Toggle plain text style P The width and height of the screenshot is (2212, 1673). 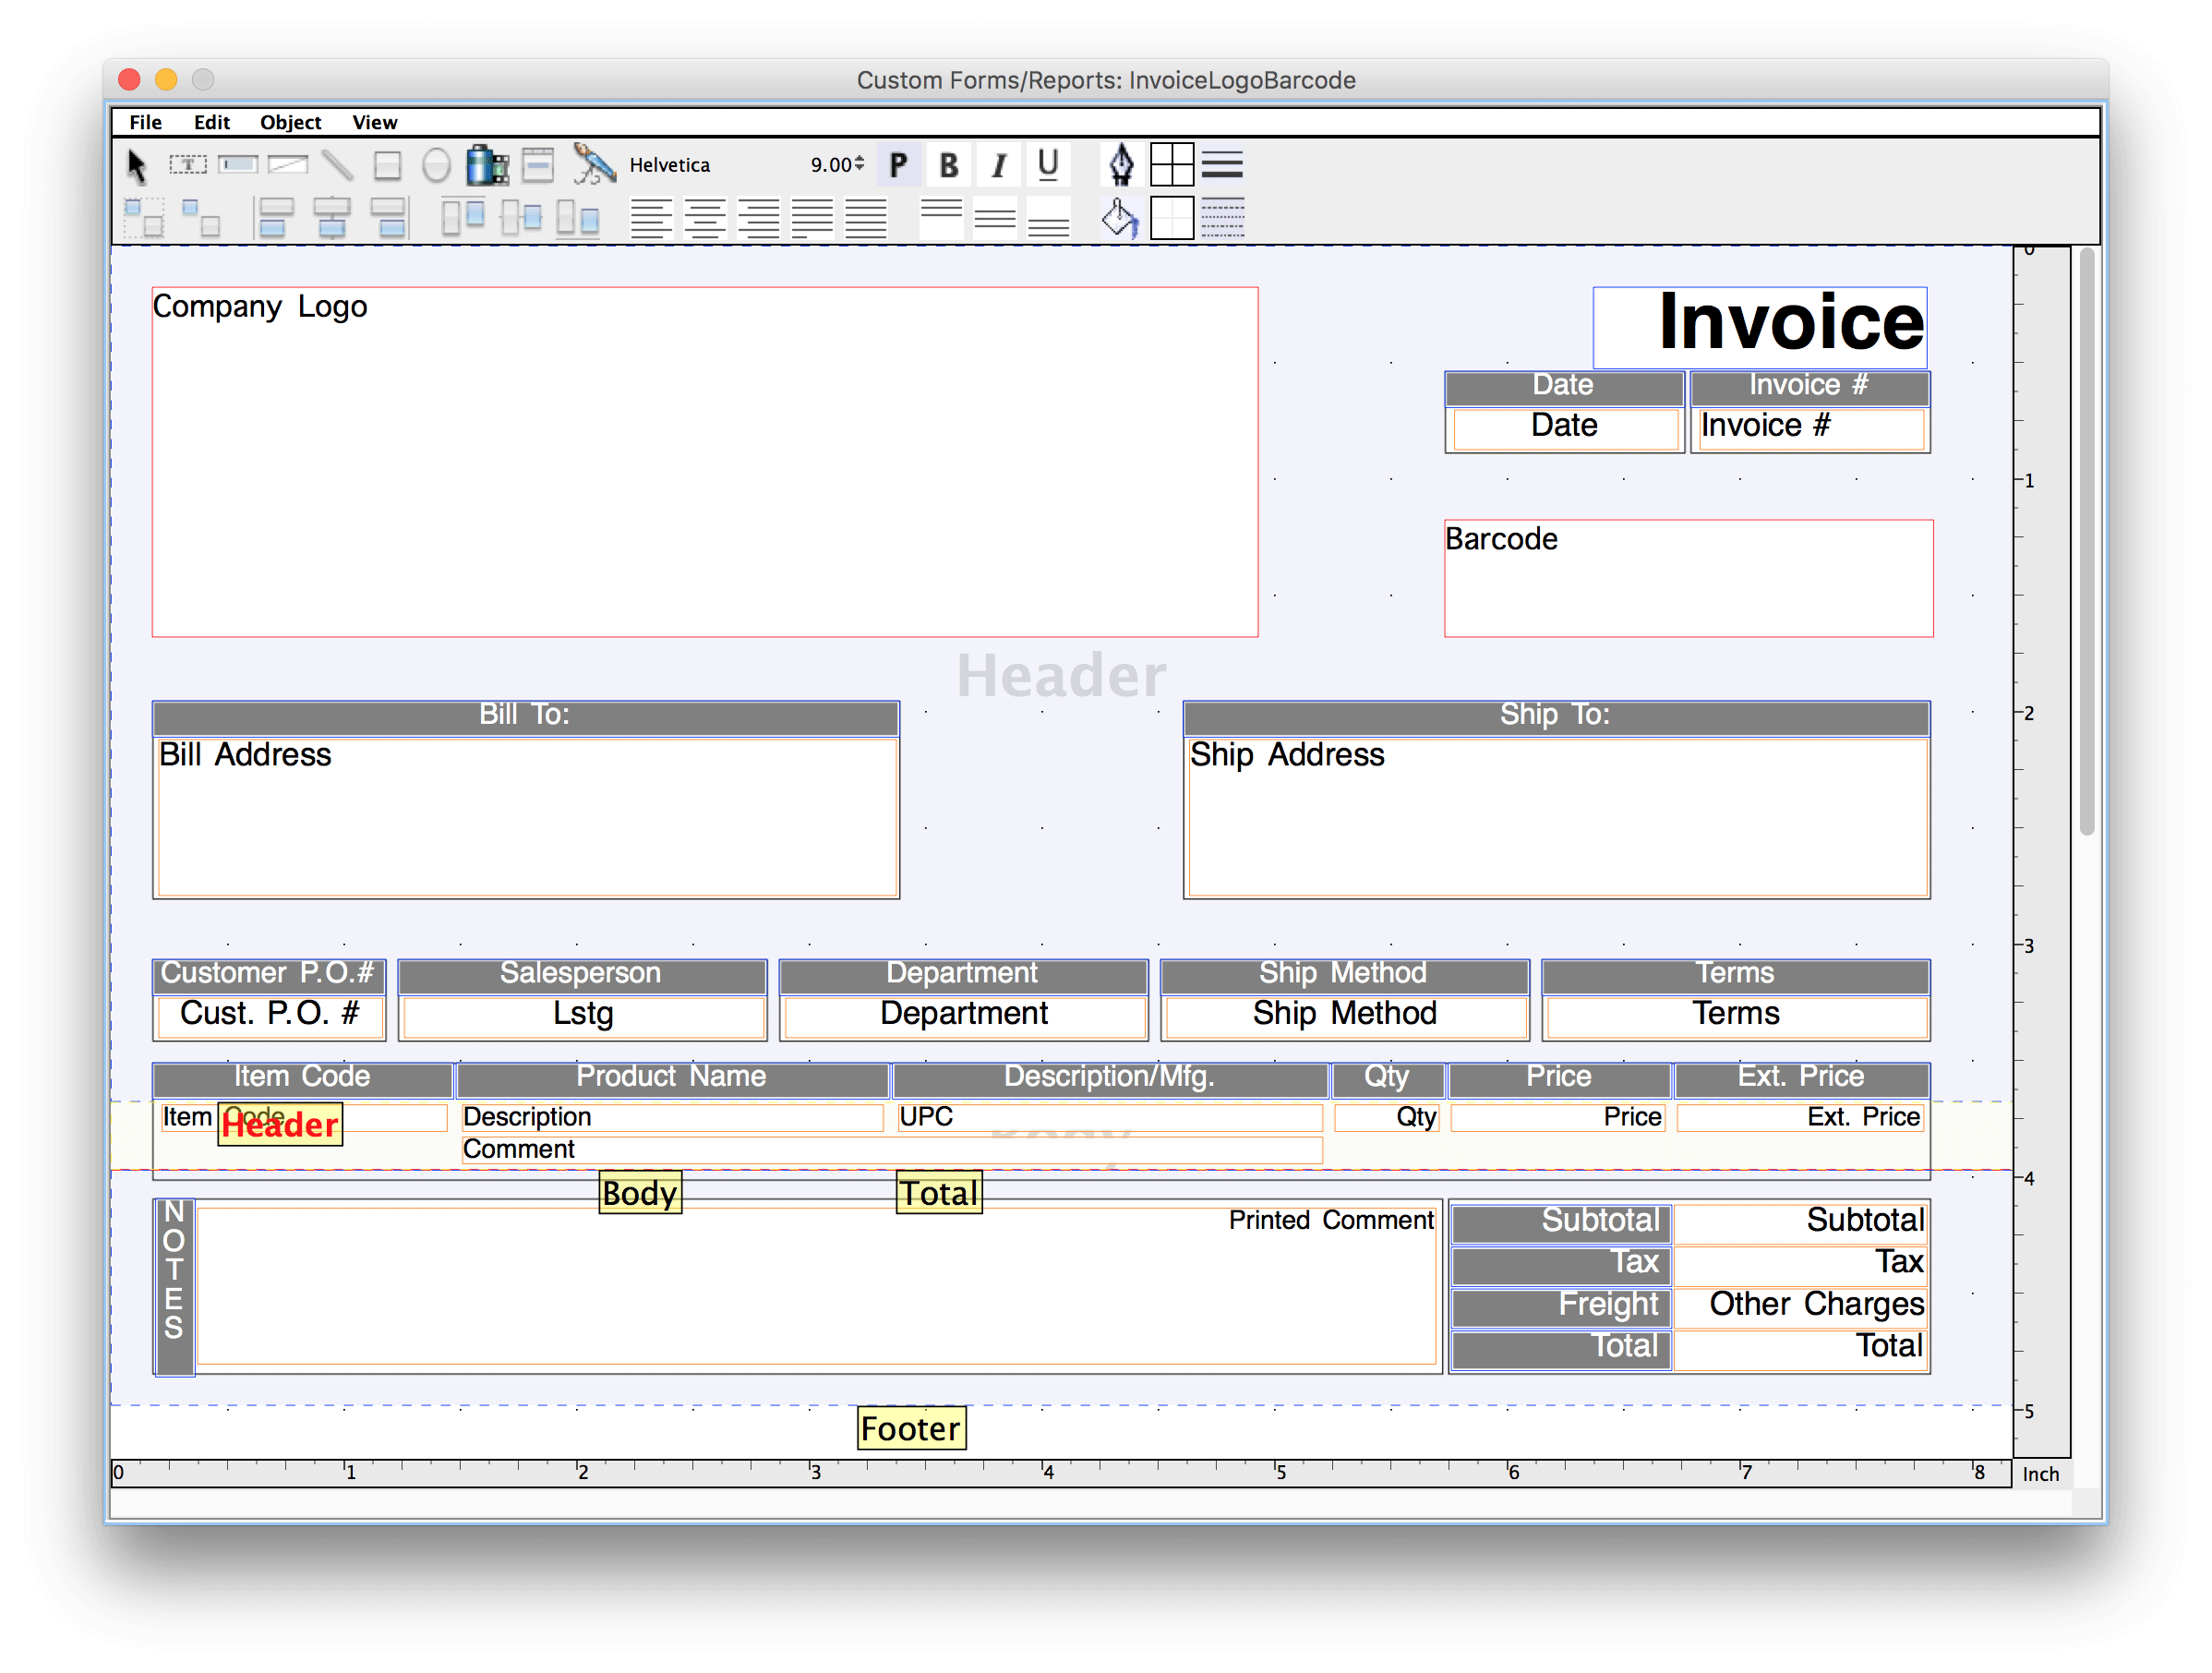(x=898, y=165)
